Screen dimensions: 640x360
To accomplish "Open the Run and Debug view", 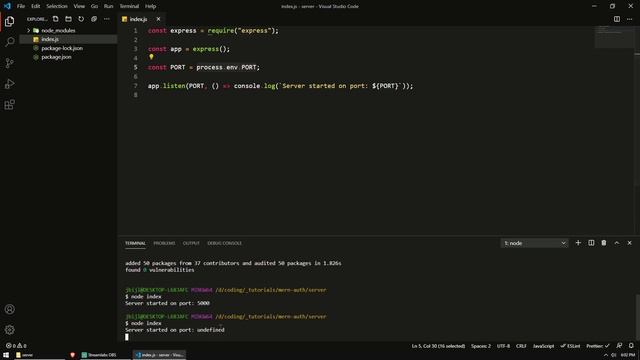I will (x=9, y=84).
